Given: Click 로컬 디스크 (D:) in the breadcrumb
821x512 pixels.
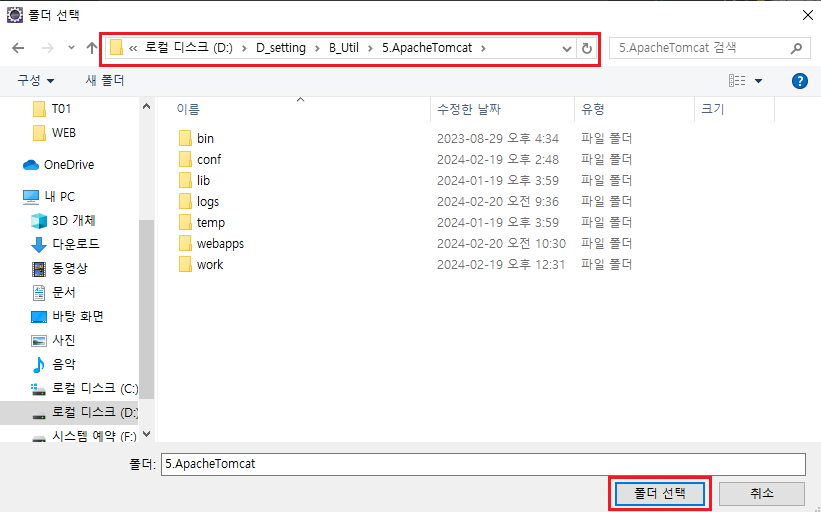Looking at the screenshot, I should (x=188, y=48).
